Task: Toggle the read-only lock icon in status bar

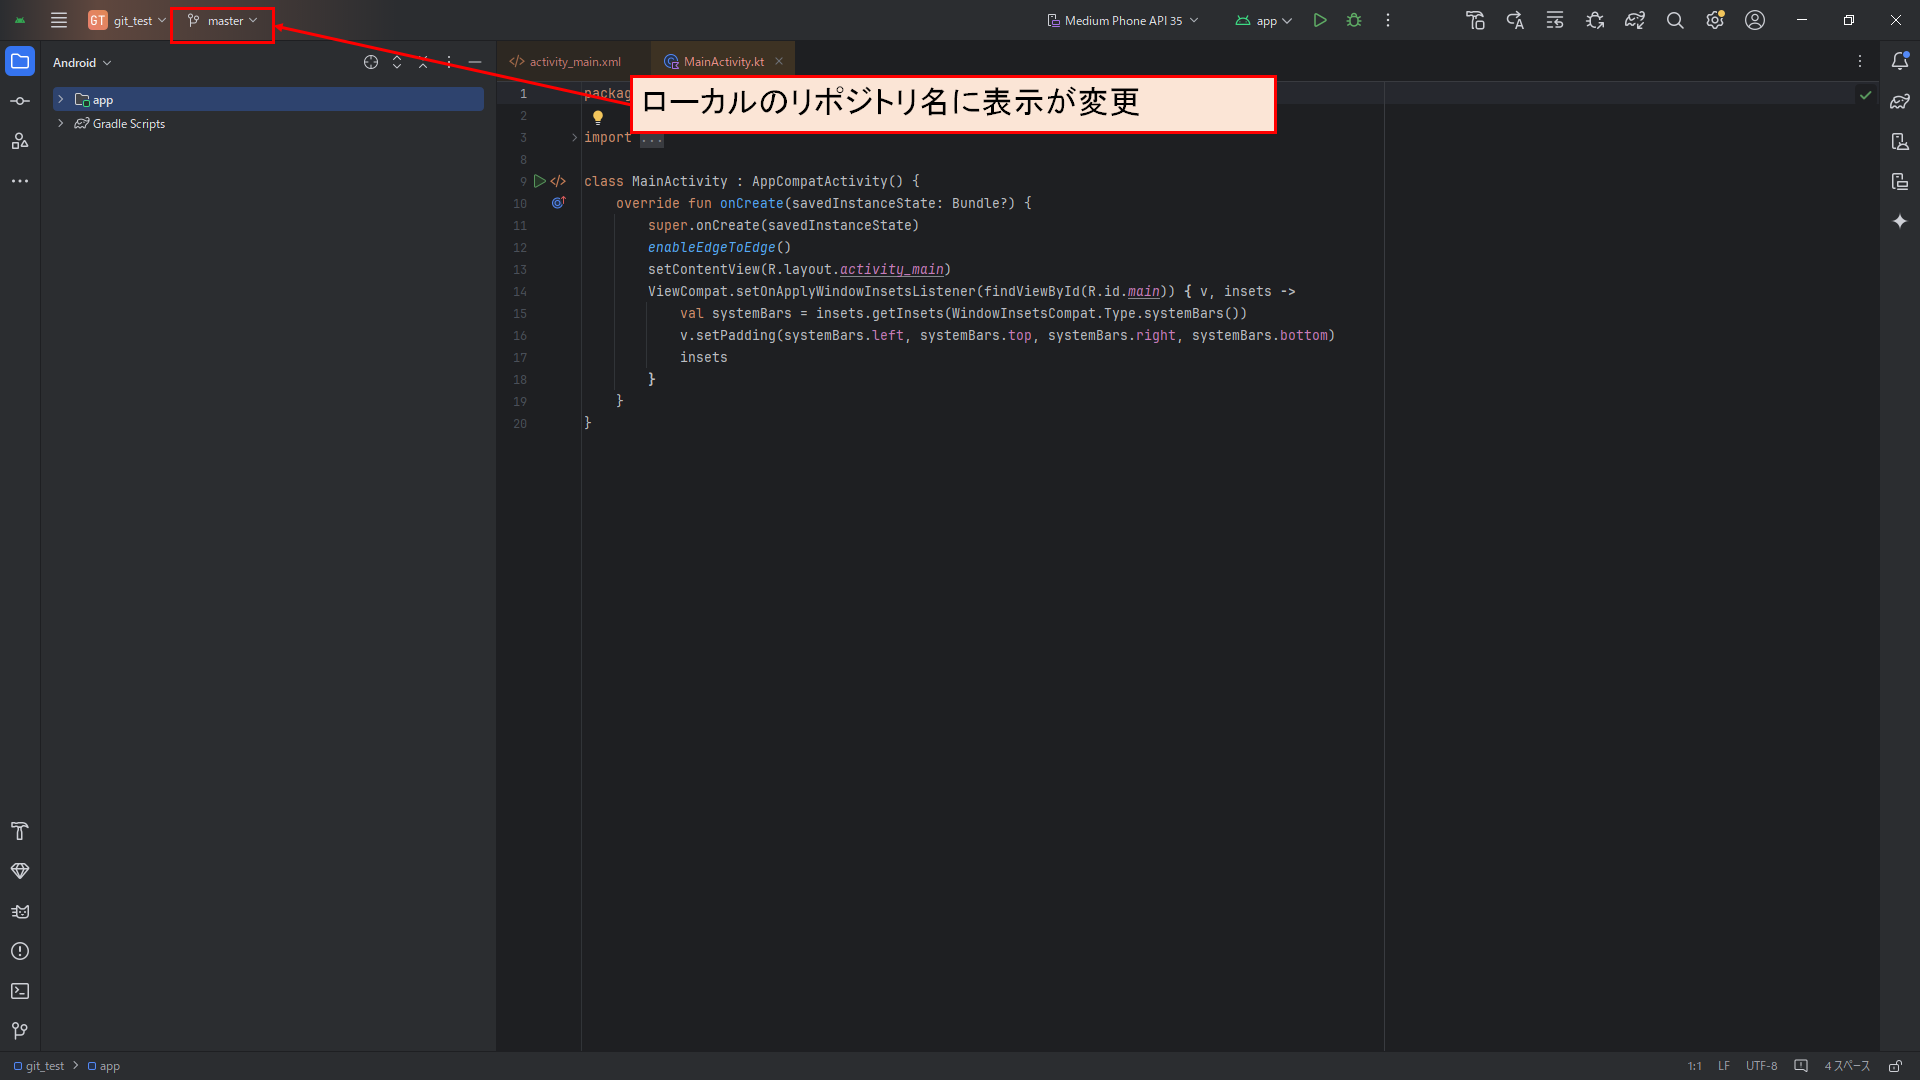Action: [1895, 1066]
